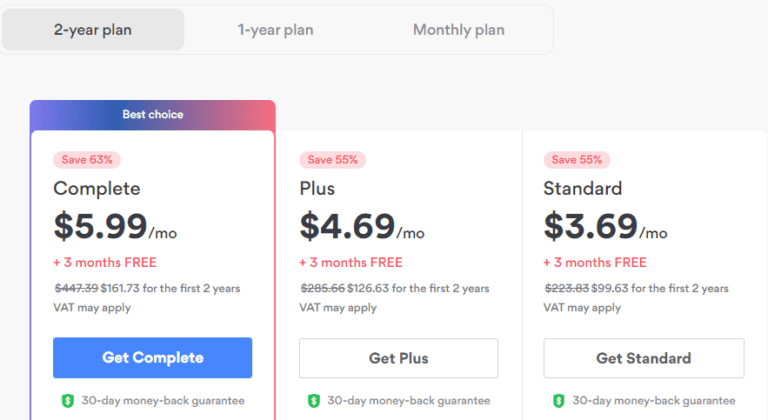Click the Save 55% badge on Standard
Viewport: 768px width, 420px height.
(577, 160)
